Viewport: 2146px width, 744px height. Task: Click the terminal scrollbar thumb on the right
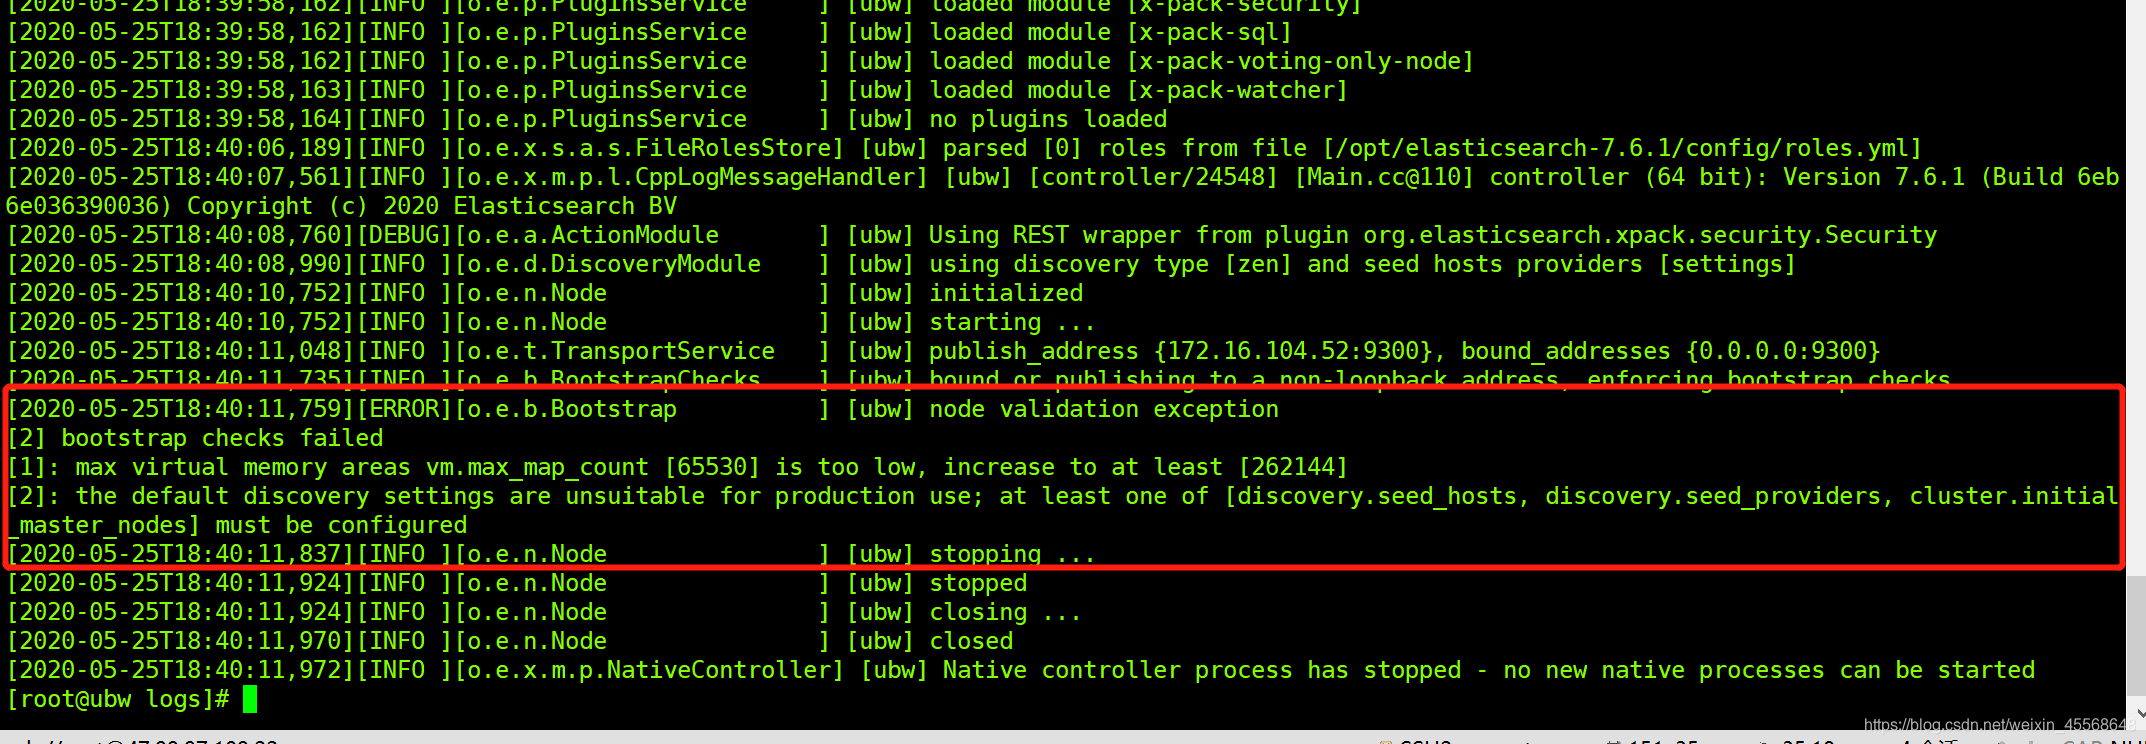pyautogui.click(x=2136, y=633)
